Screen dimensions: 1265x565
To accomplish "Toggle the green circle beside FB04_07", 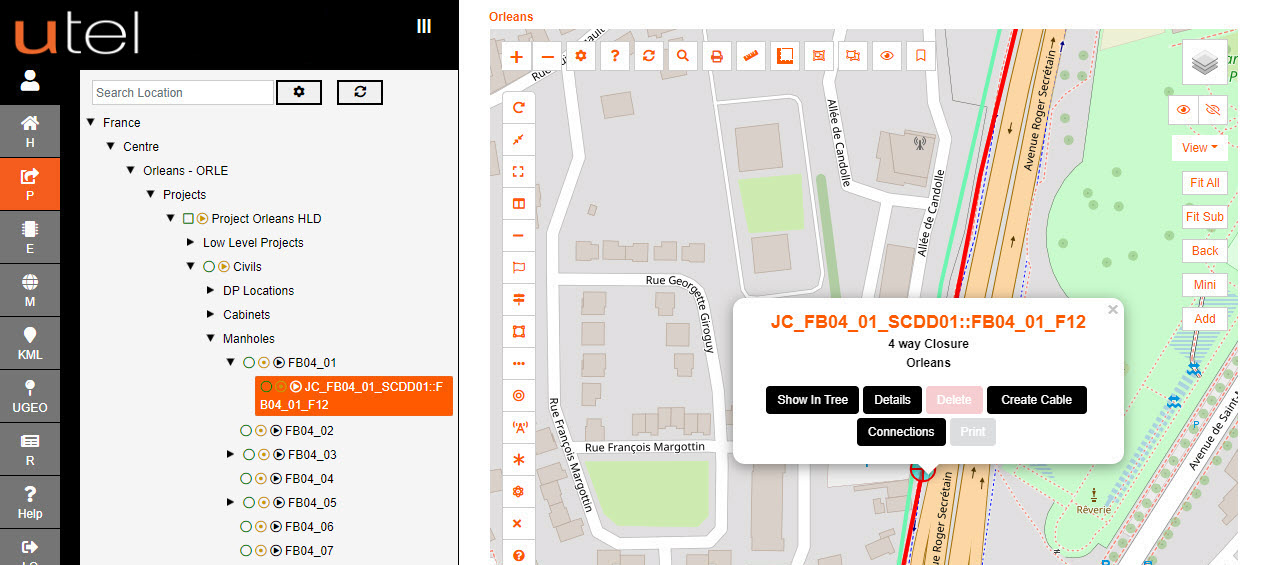I will [x=246, y=551].
